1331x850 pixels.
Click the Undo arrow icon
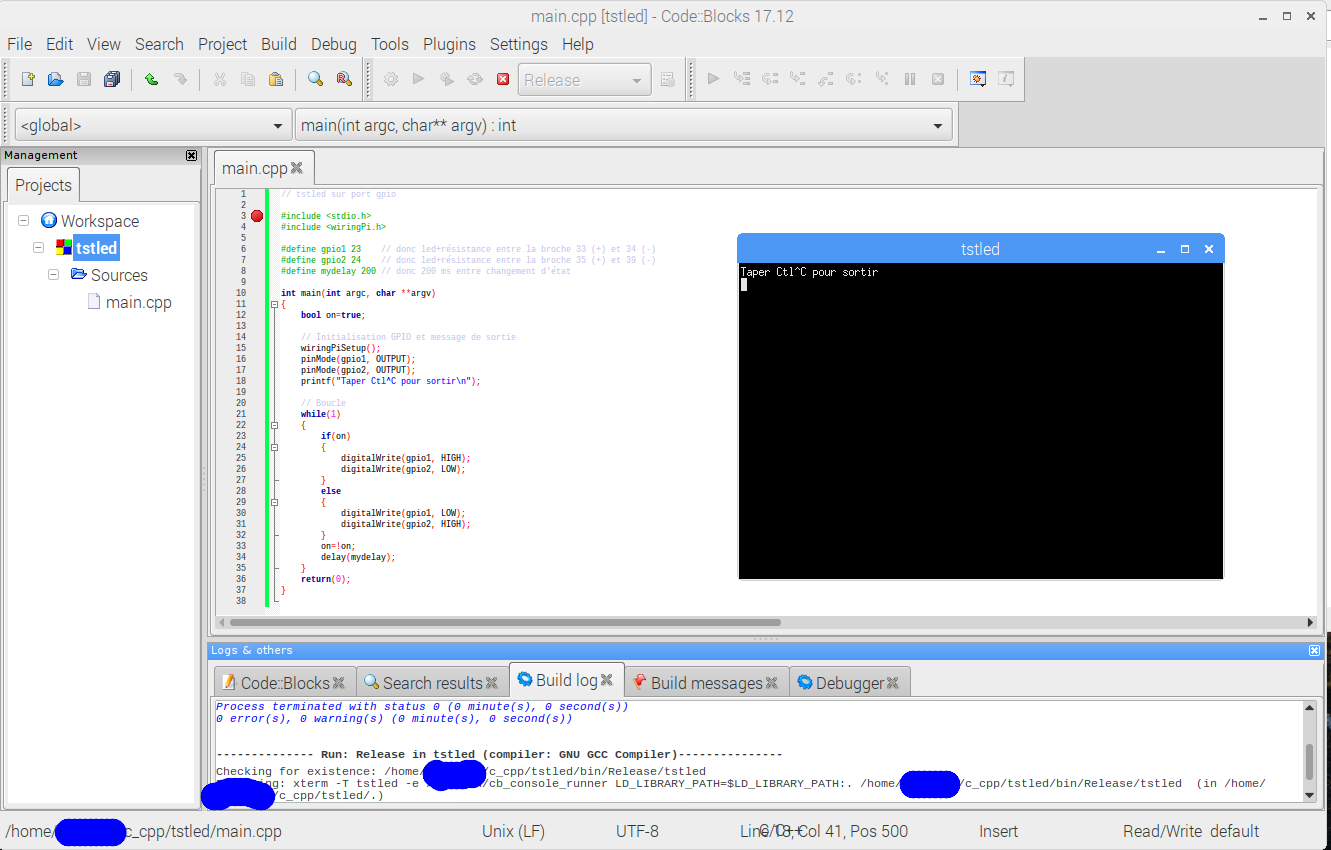[x=151, y=80]
